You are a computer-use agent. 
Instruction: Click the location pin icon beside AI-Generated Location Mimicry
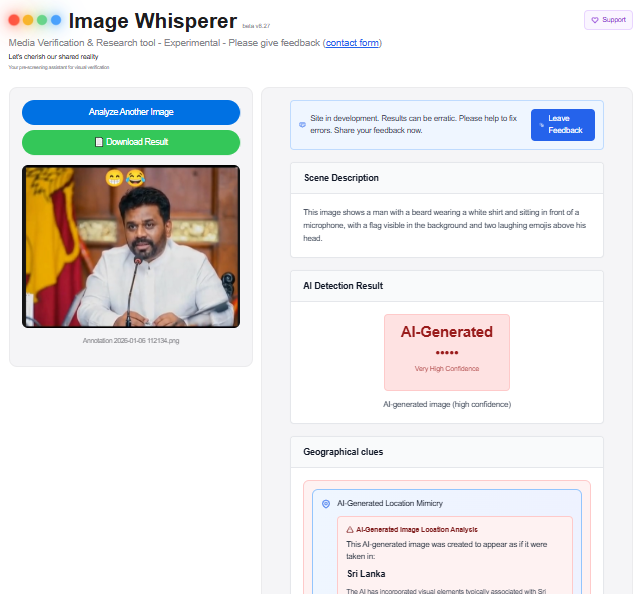click(326, 504)
